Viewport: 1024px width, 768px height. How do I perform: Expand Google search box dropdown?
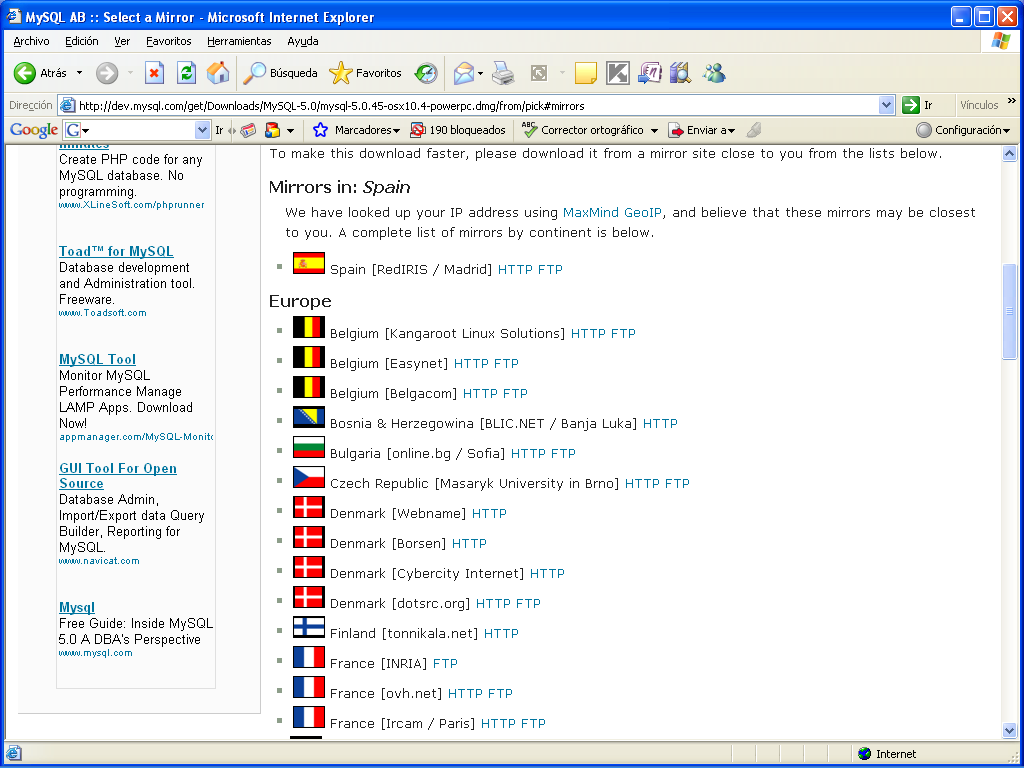pyautogui.click(x=202, y=130)
